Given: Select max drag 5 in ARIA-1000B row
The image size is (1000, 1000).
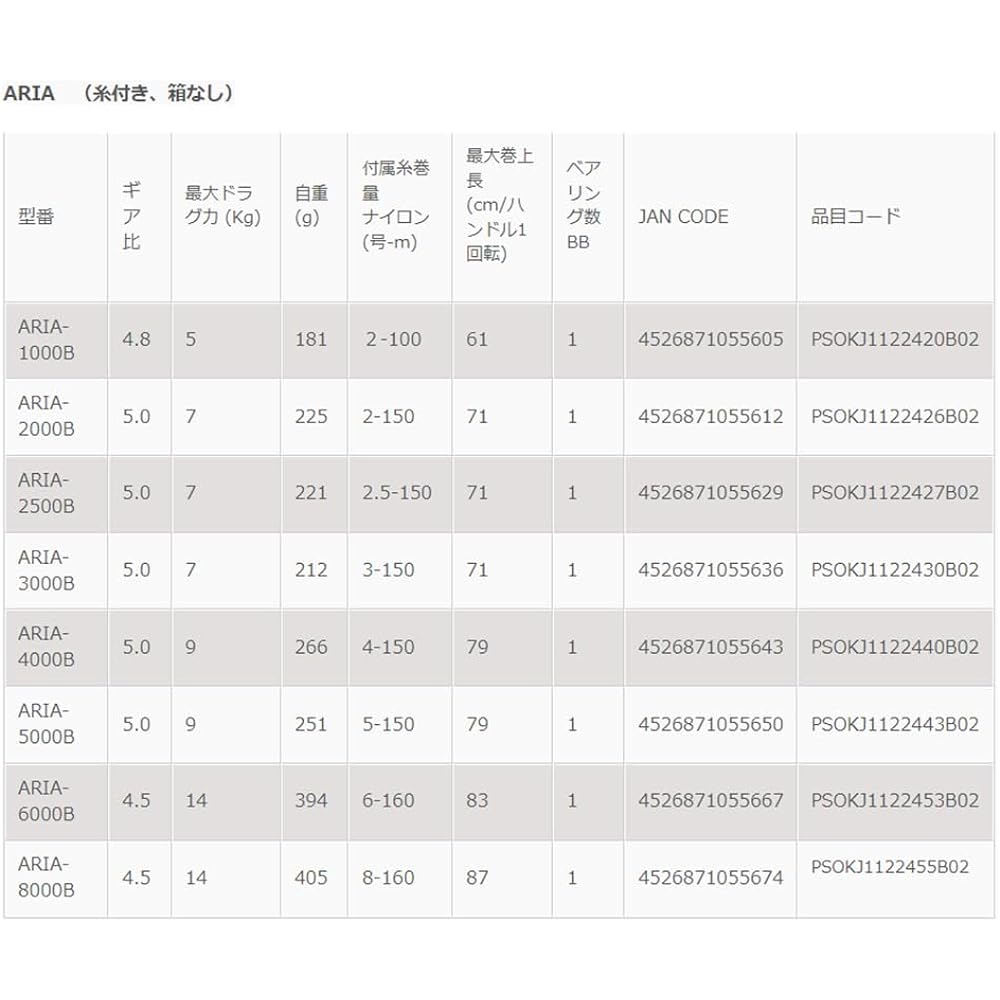Looking at the screenshot, I should (191, 339).
